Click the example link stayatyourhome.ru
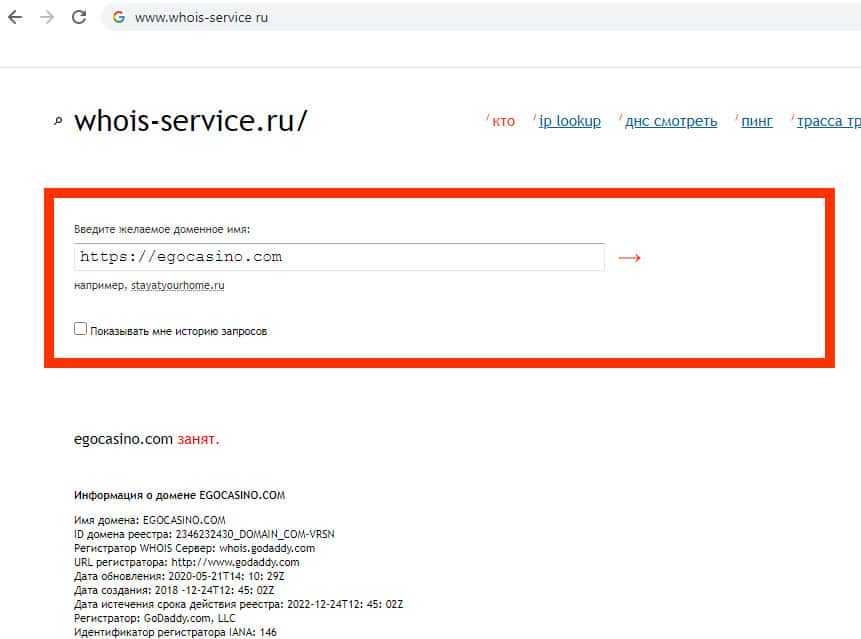Image resolution: width=861 pixels, height=639 pixels. tap(177, 285)
